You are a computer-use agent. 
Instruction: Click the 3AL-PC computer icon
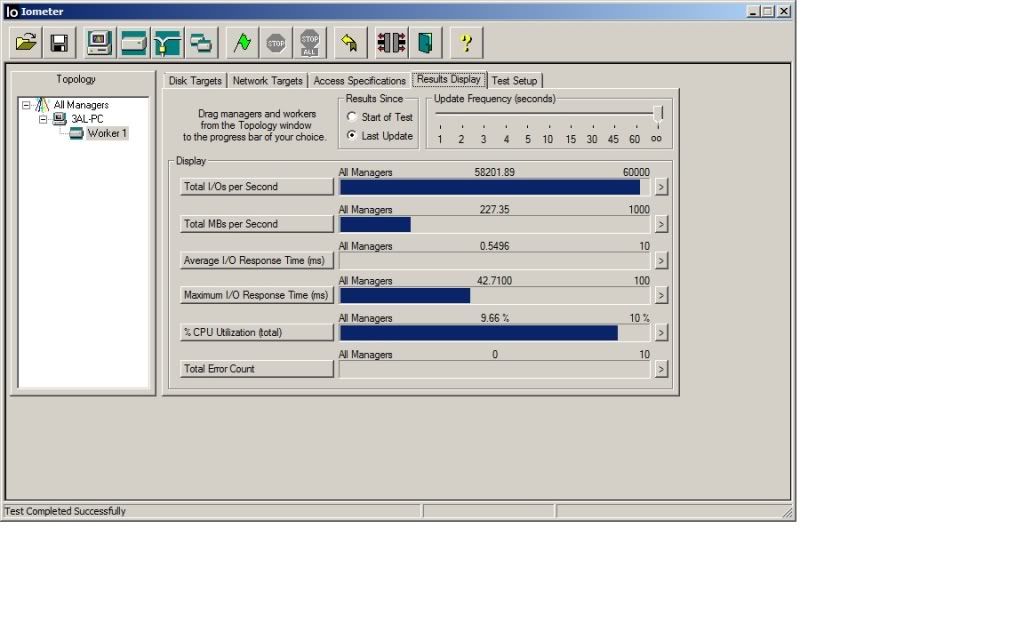pyautogui.click(x=59, y=119)
